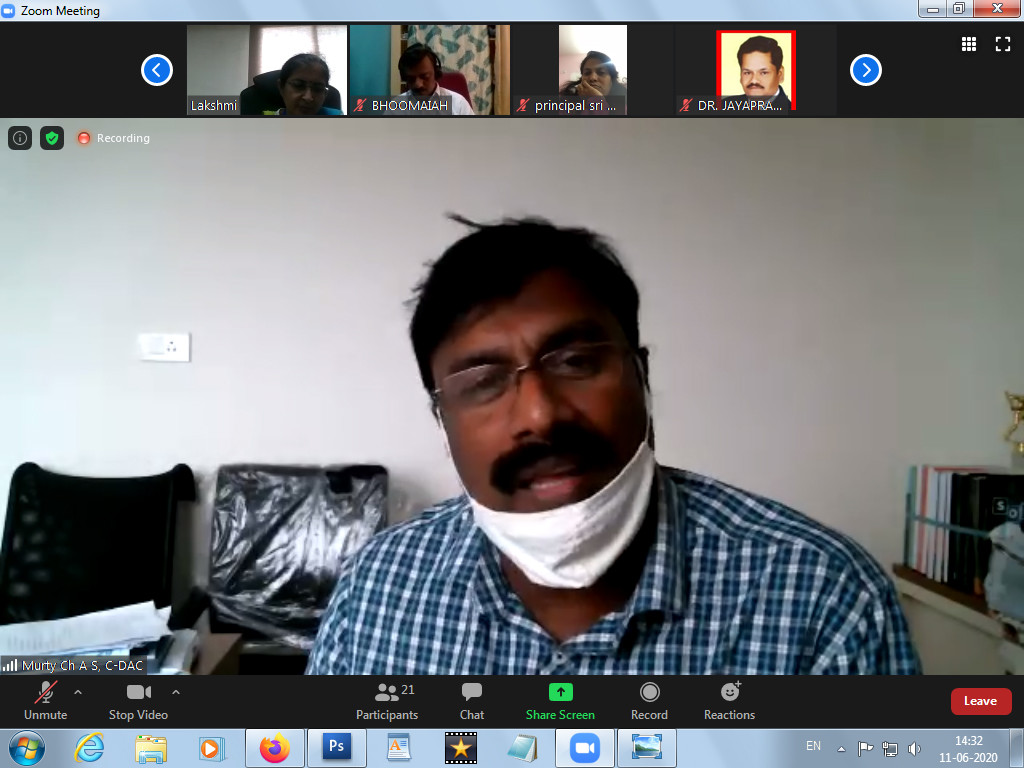Show hidden system tray icons arrow
The width and height of the screenshot is (1024, 768).
(842, 748)
